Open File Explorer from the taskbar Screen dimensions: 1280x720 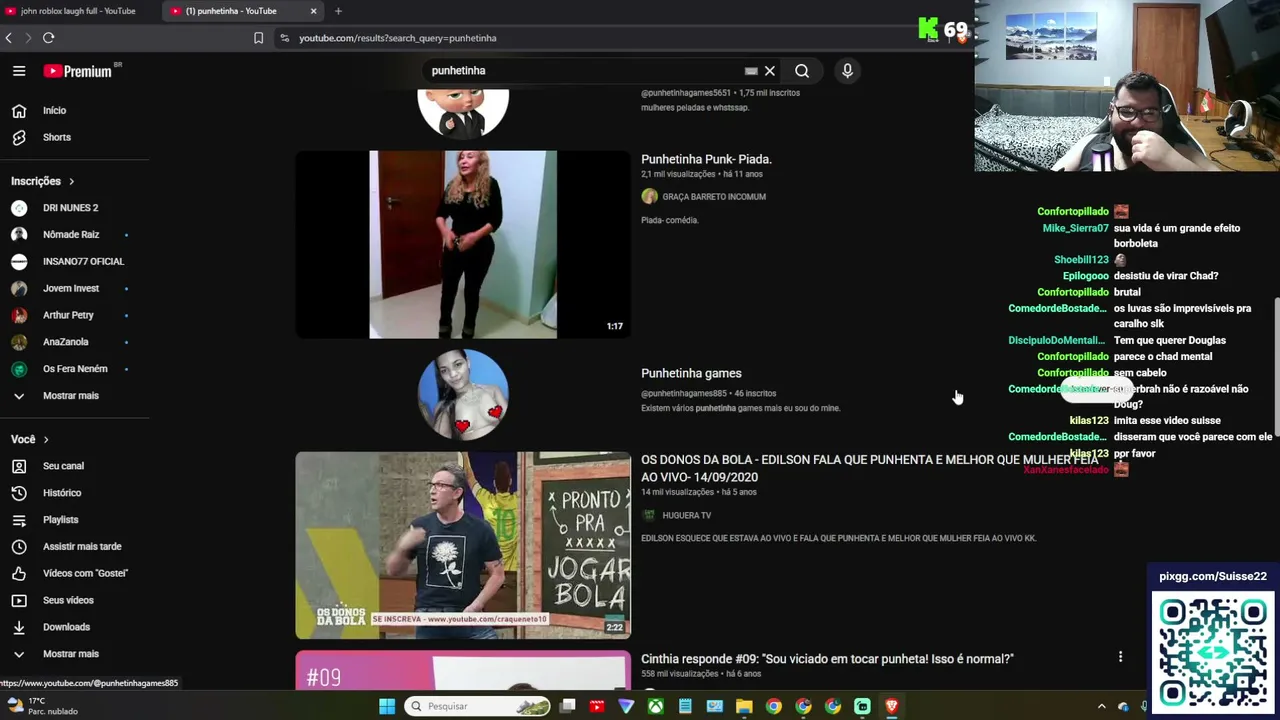(744, 707)
